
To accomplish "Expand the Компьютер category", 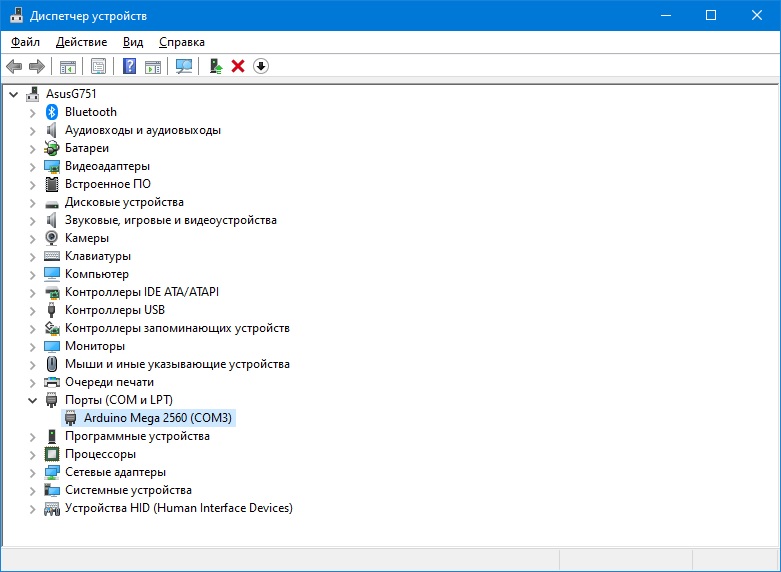I will [x=32, y=275].
